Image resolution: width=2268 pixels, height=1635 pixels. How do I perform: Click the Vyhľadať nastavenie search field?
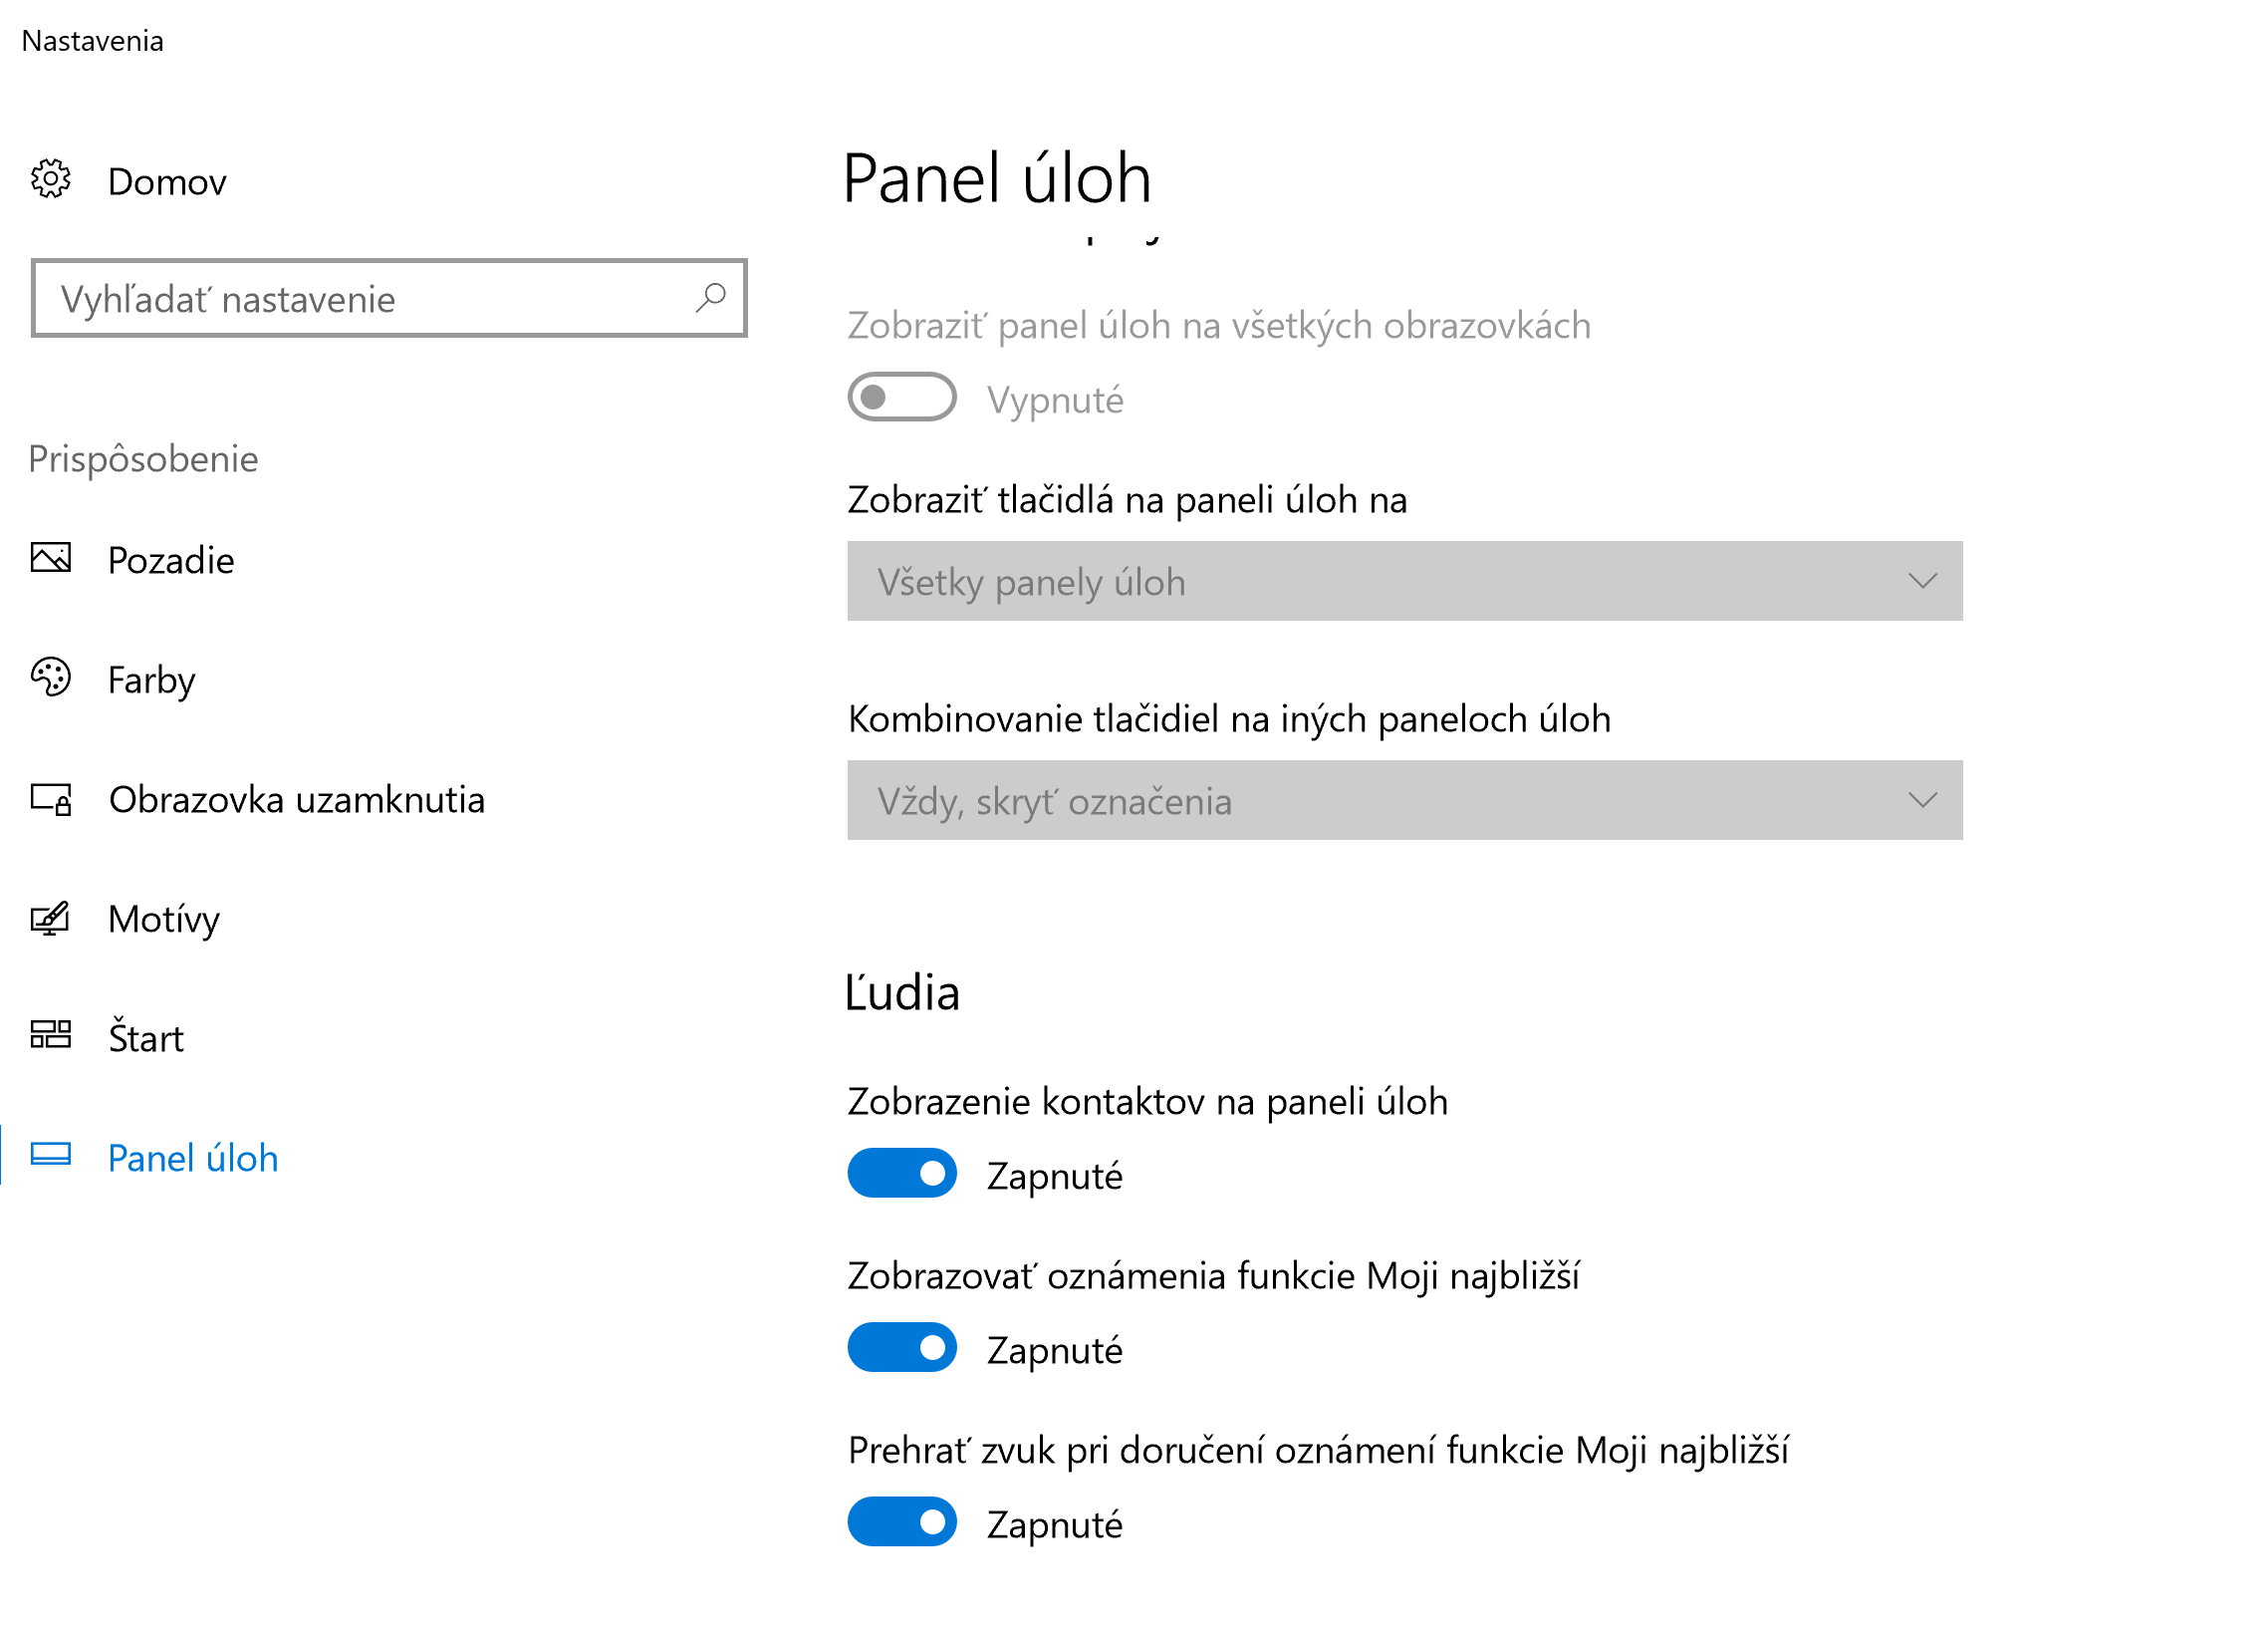390,298
